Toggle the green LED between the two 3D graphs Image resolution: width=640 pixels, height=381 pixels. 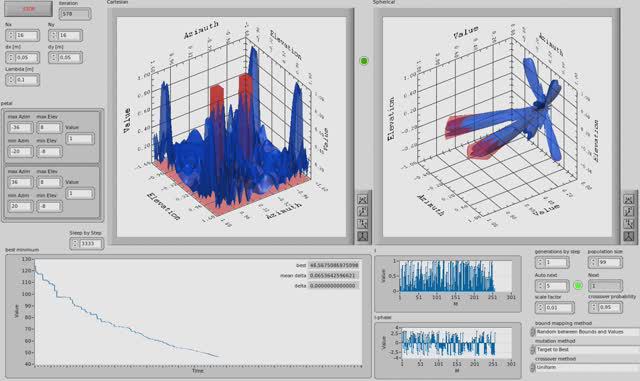364,61
